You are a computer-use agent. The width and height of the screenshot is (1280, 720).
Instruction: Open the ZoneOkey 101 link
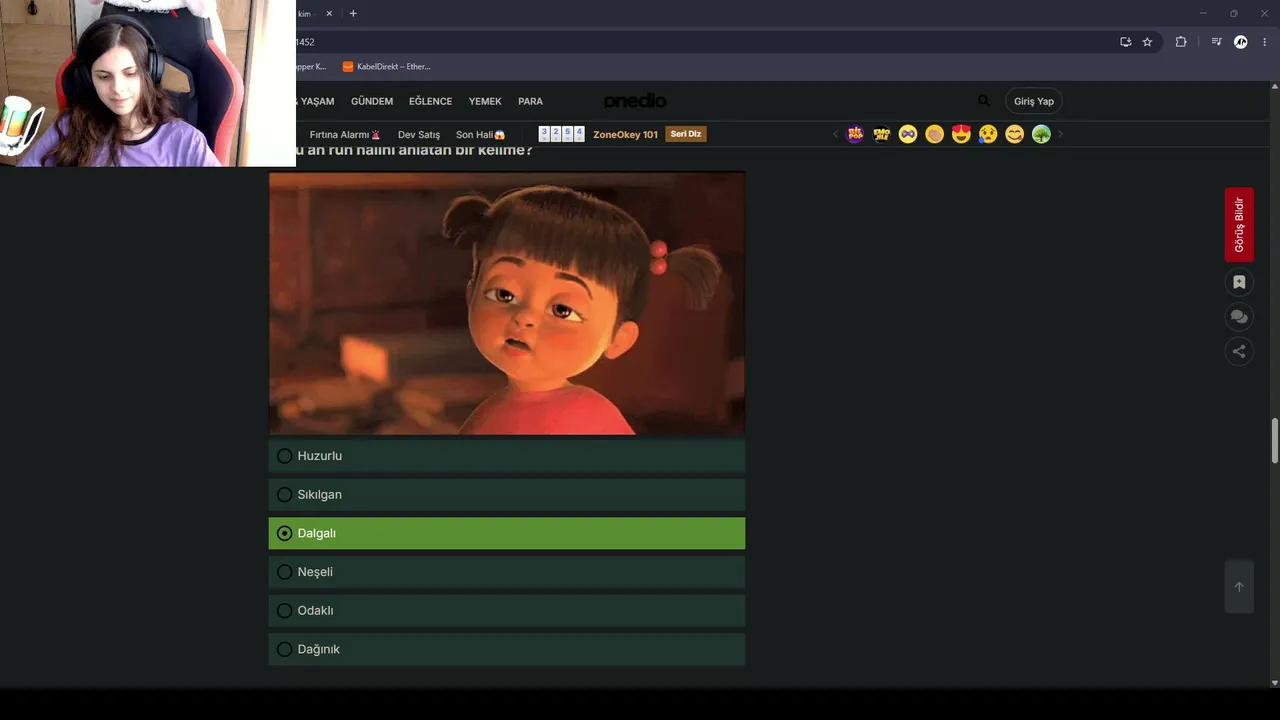pos(625,135)
